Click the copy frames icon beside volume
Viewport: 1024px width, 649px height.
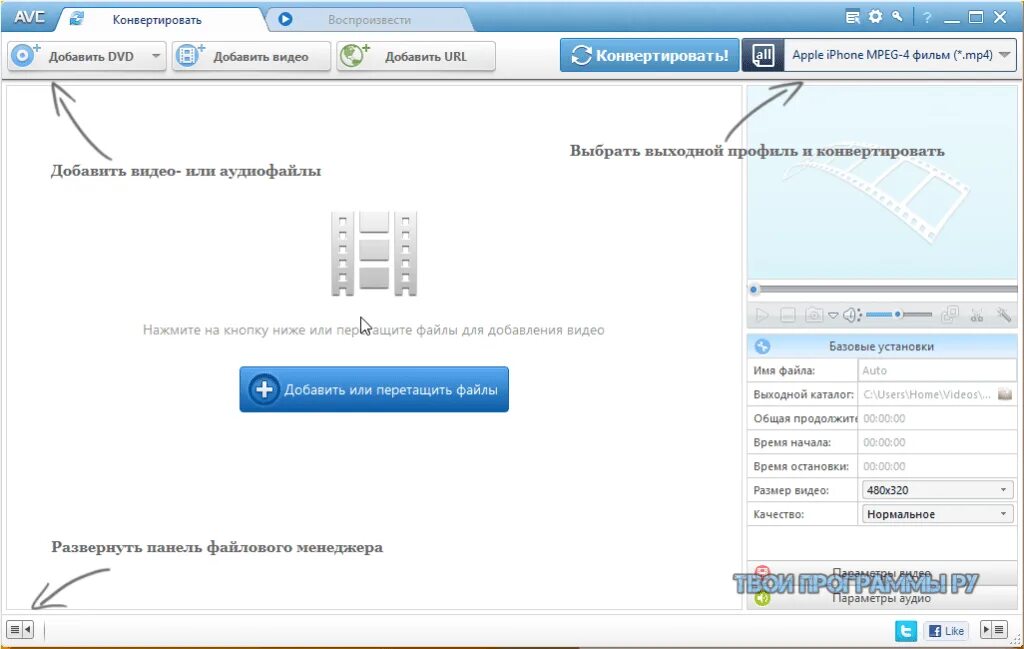coord(950,315)
